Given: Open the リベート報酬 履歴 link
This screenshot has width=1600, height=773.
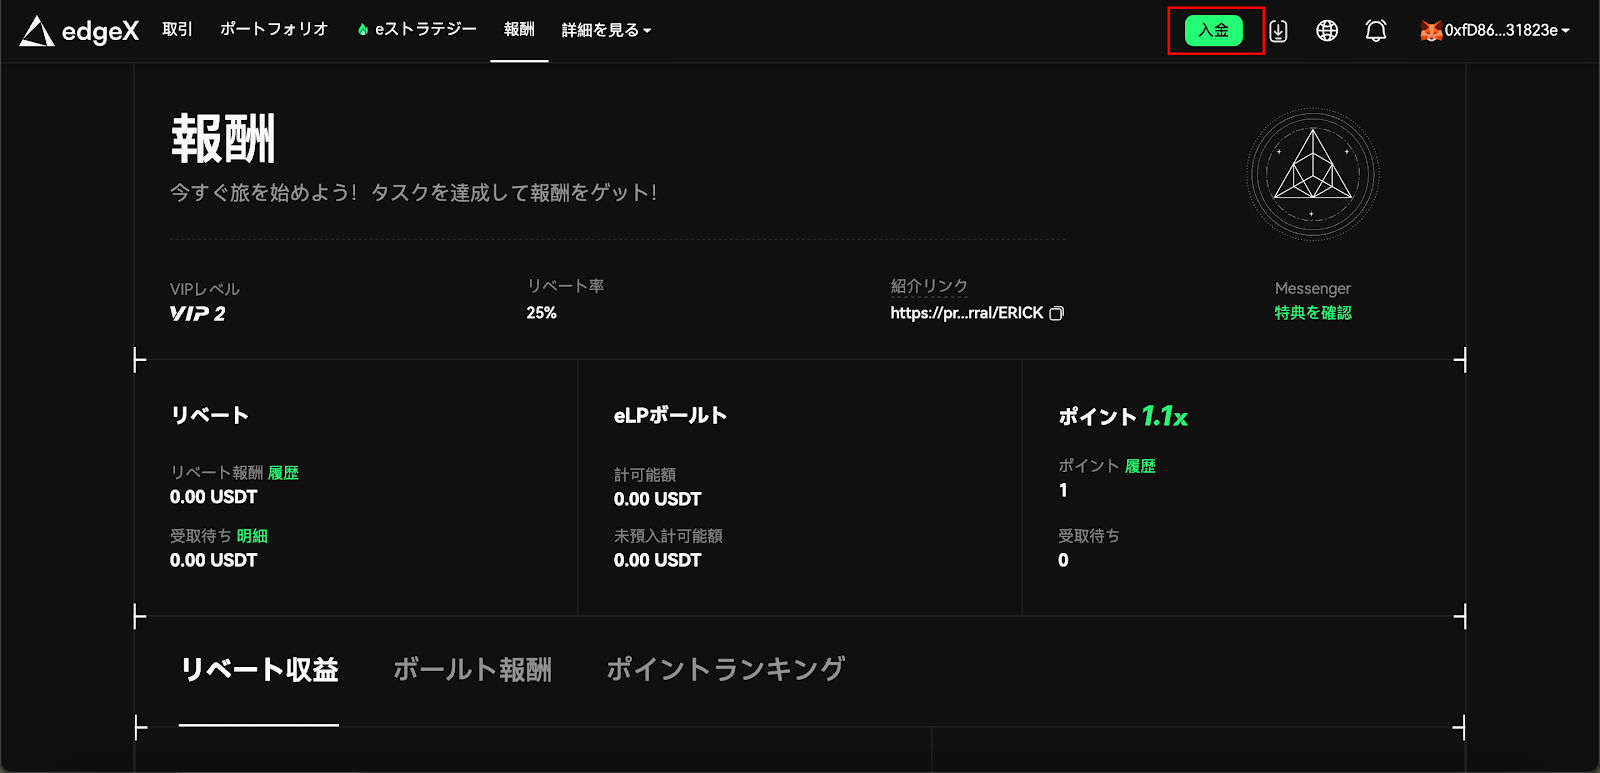Looking at the screenshot, I should [283, 473].
